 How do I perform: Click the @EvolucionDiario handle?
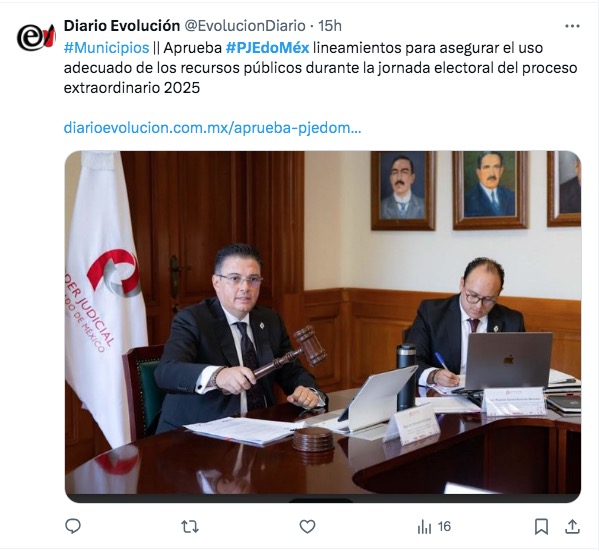pyautogui.click(x=245, y=26)
